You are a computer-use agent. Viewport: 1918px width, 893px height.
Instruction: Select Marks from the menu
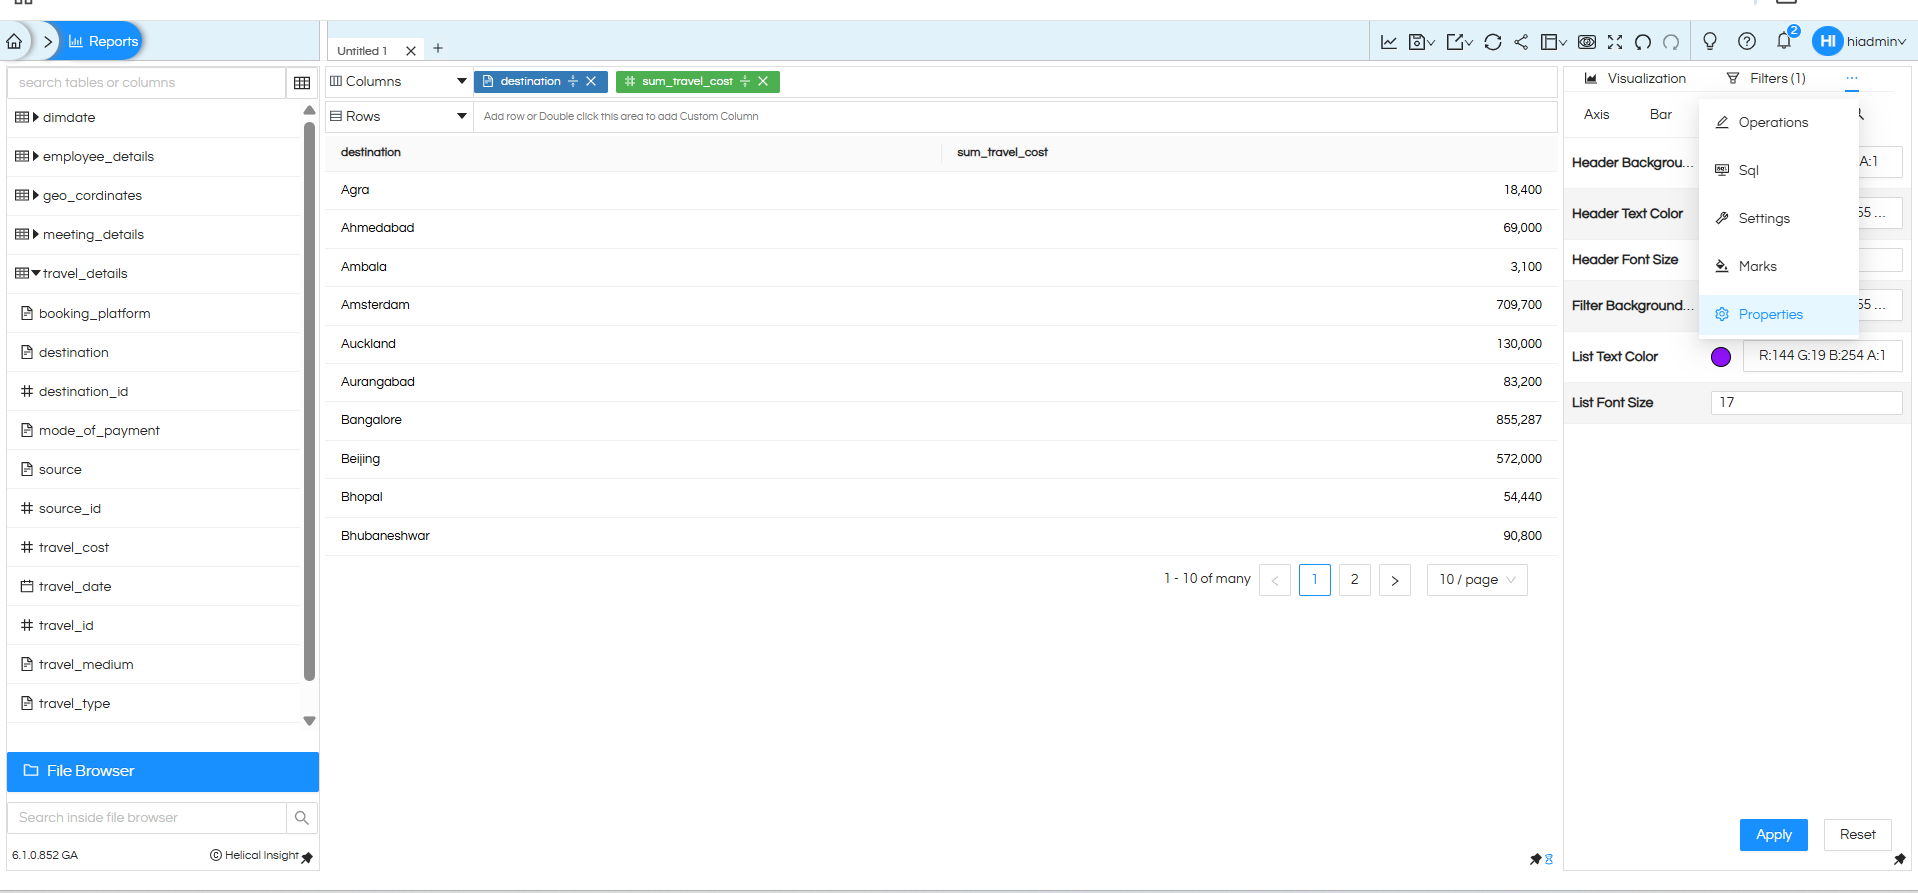pyautogui.click(x=1757, y=266)
